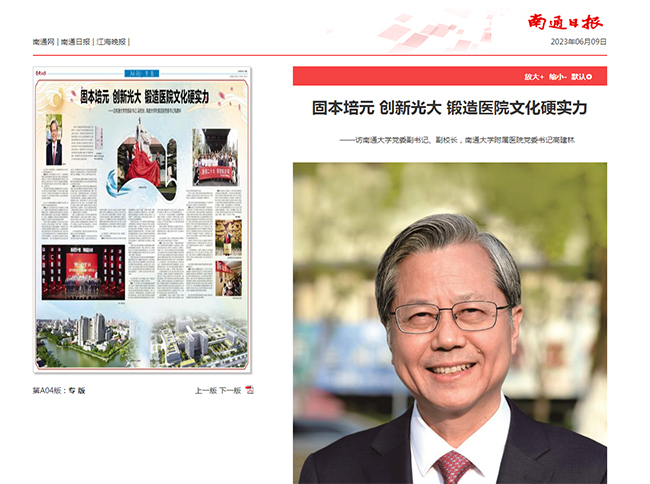650x484 pixels.
Task: Click the date 2023年06月09日
Action: coord(578,42)
